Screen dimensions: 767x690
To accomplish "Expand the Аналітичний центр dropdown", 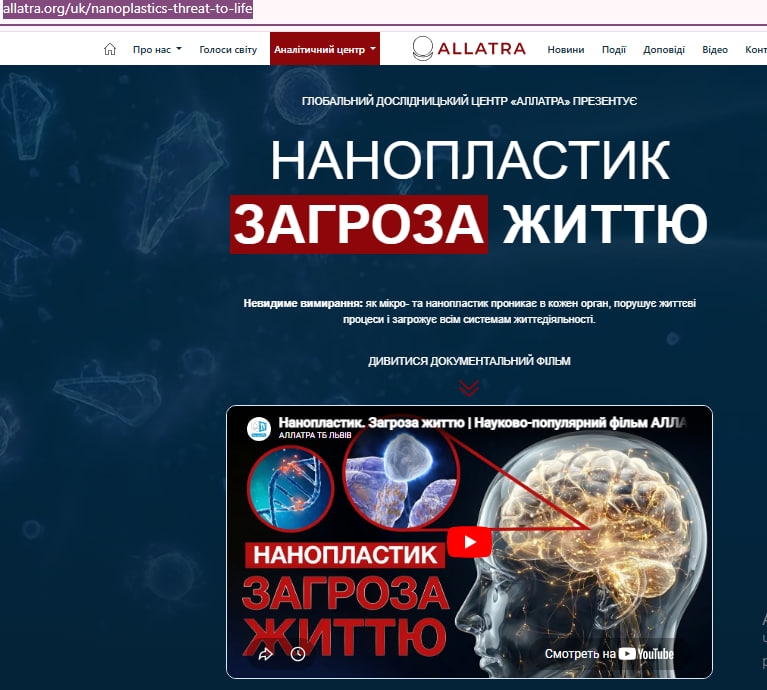I will (325, 49).
